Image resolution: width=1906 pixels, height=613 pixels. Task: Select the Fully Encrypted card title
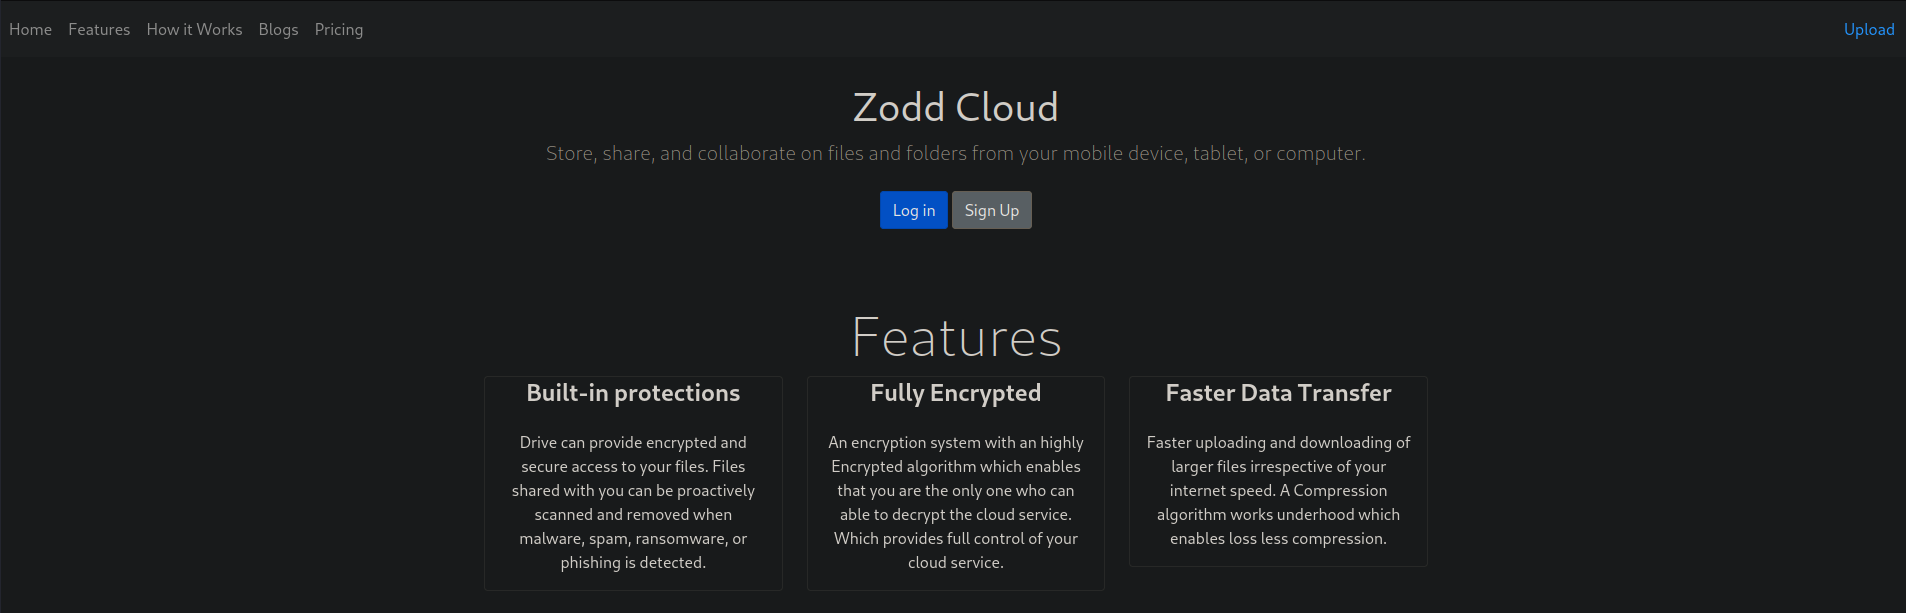pyautogui.click(x=955, y=393)
